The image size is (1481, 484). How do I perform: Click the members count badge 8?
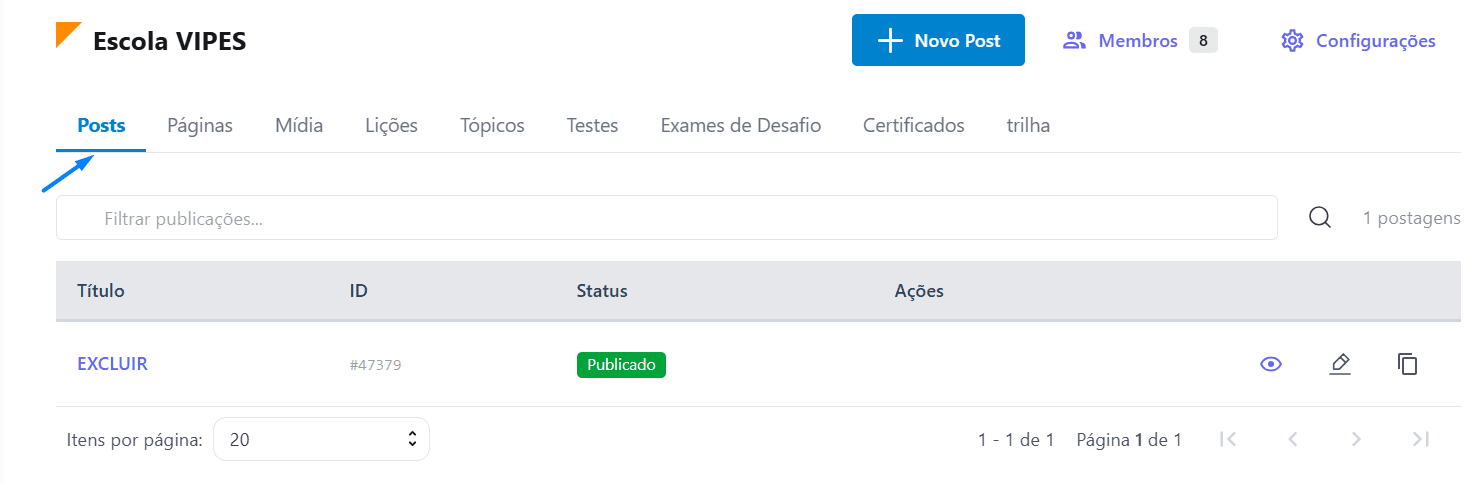1203,41
